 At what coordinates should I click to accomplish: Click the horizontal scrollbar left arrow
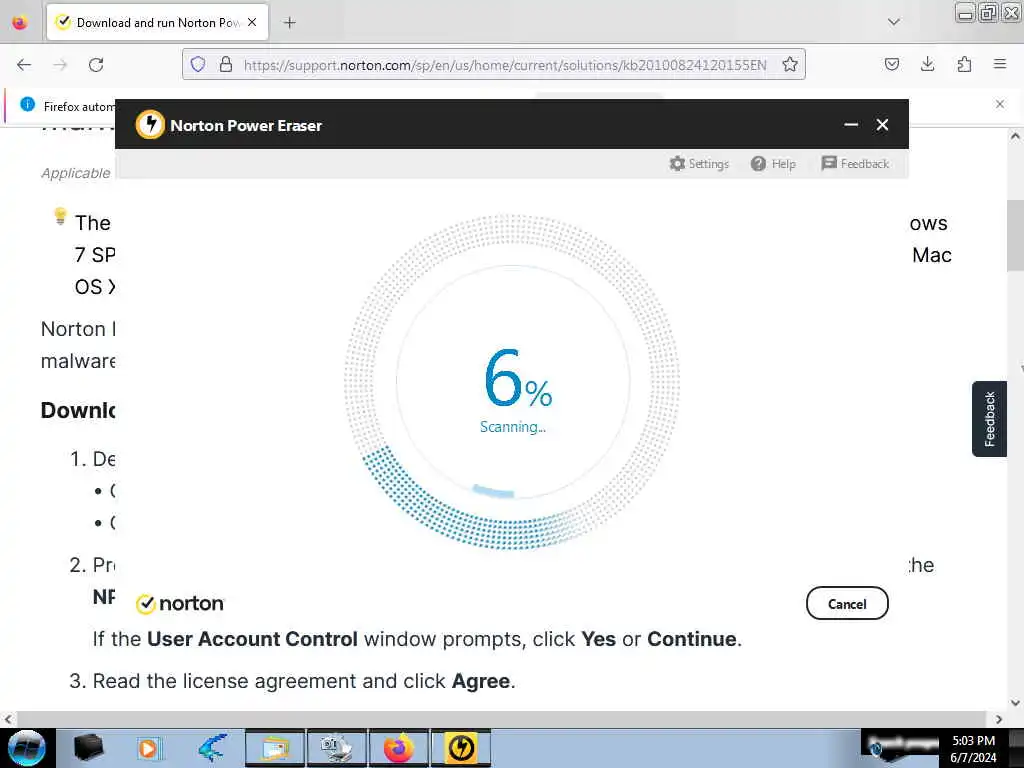[8, 719]
